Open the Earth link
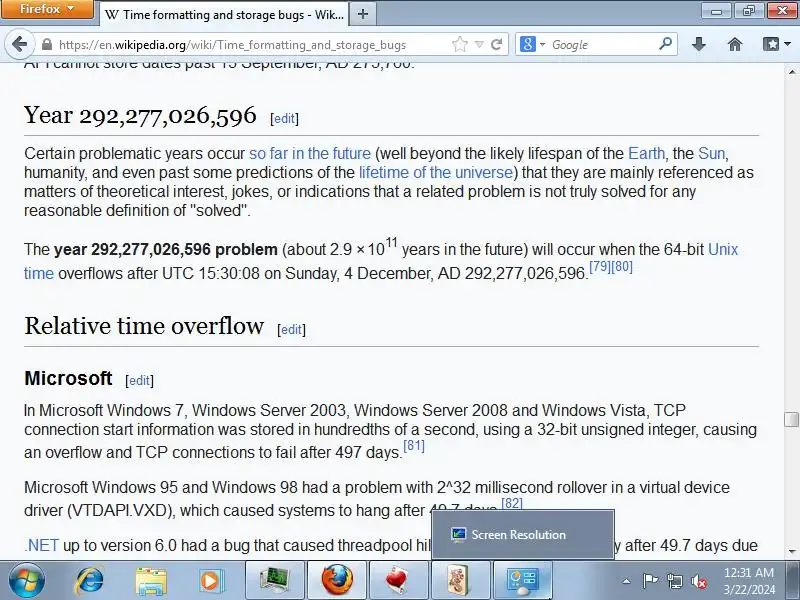This screenshot has width=800, height=600. [646, 154]
